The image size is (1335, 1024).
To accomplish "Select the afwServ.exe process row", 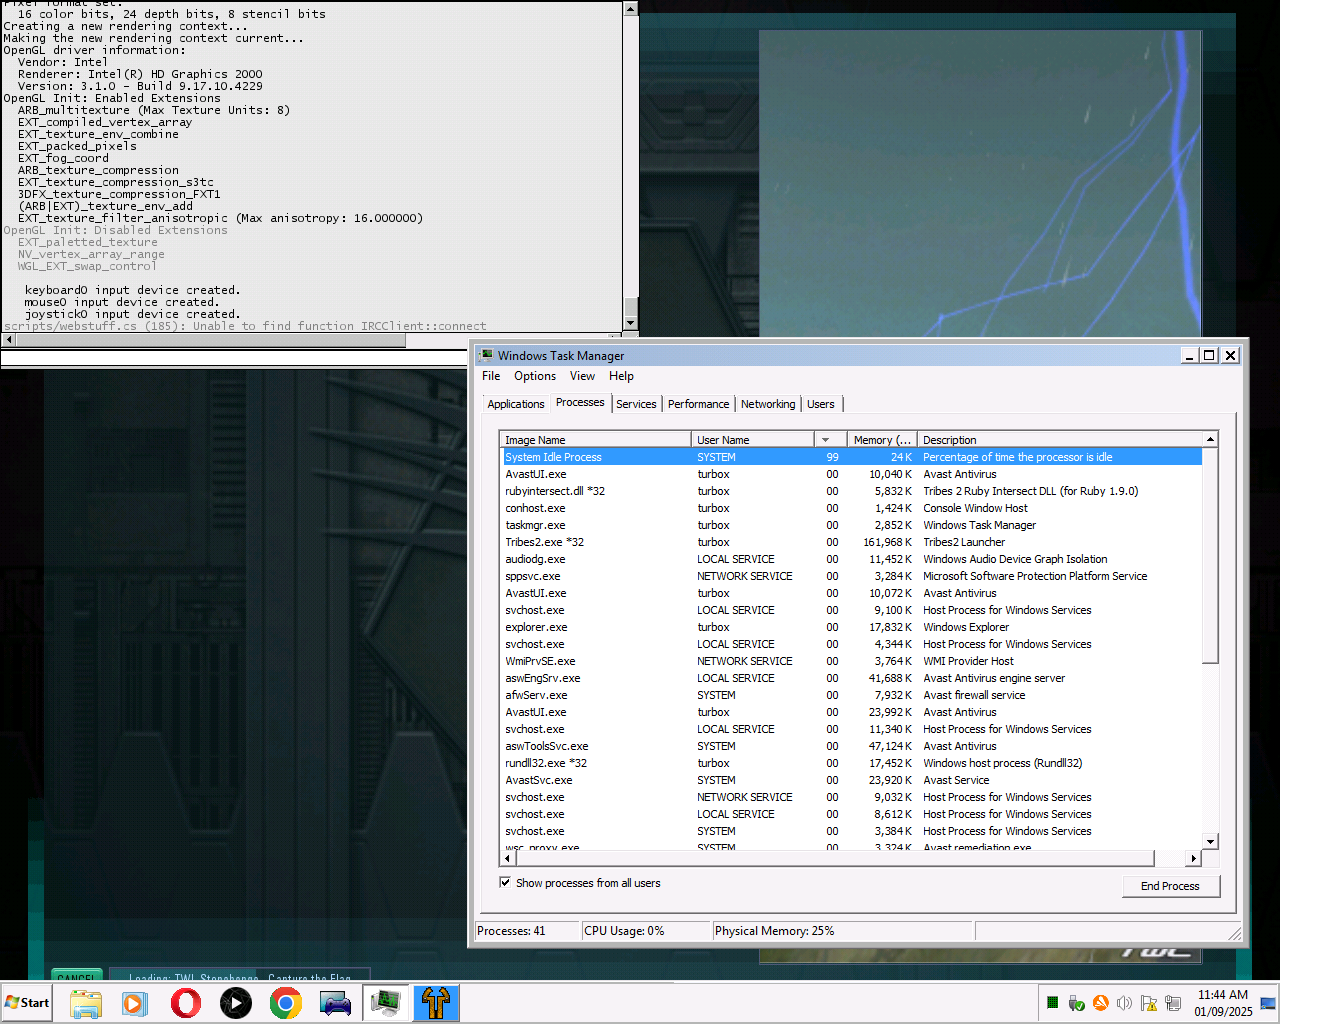I will click(x=851, y=695).
